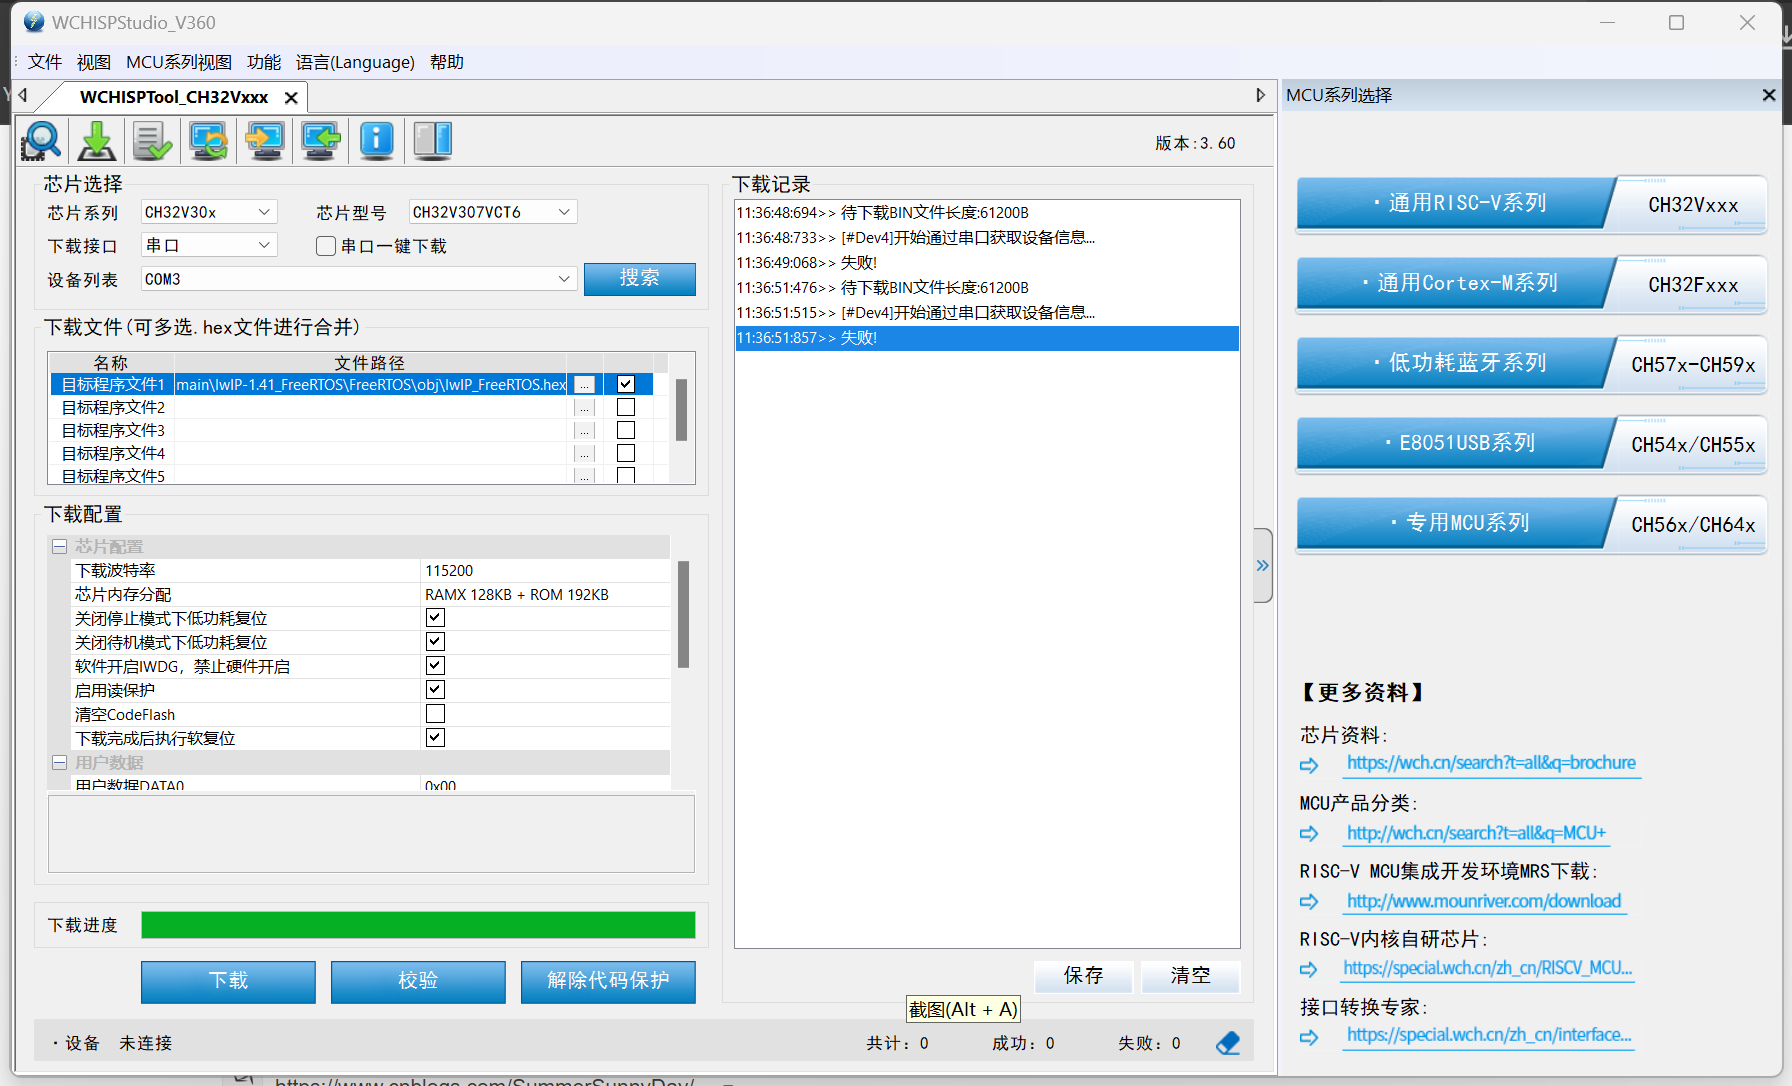1792x1086 pixels.
Task: Click the monitor with orange arrow icon
Action: (x=265, y=141)
